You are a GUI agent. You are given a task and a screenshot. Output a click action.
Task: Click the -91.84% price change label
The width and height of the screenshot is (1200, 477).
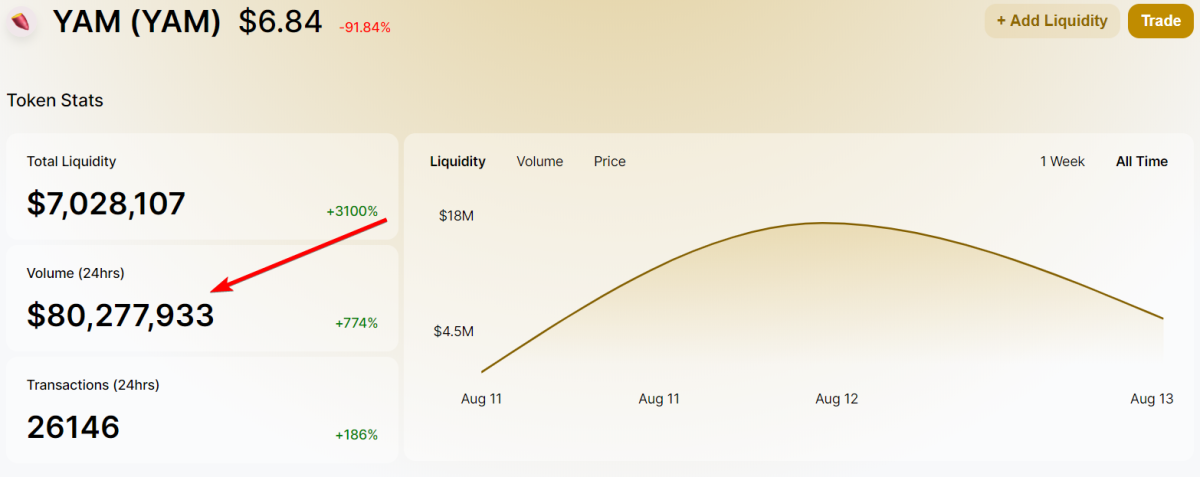point(365,27)
